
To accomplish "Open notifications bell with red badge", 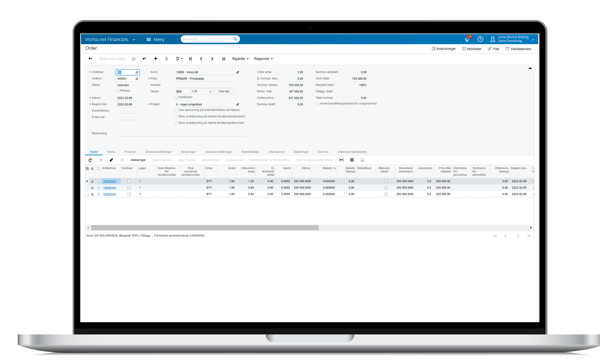I will [468, 39].
